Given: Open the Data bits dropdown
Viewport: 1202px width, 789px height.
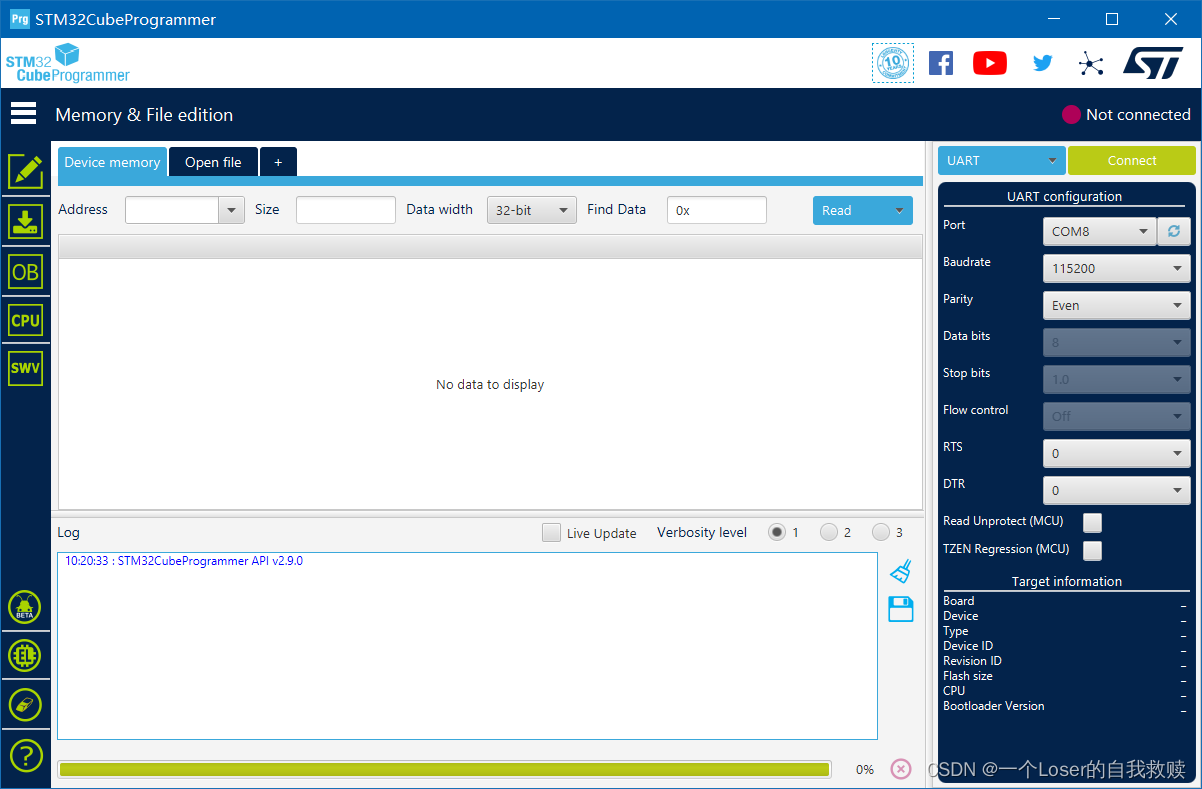Looking at the screenshot, I should [1117, 342].
